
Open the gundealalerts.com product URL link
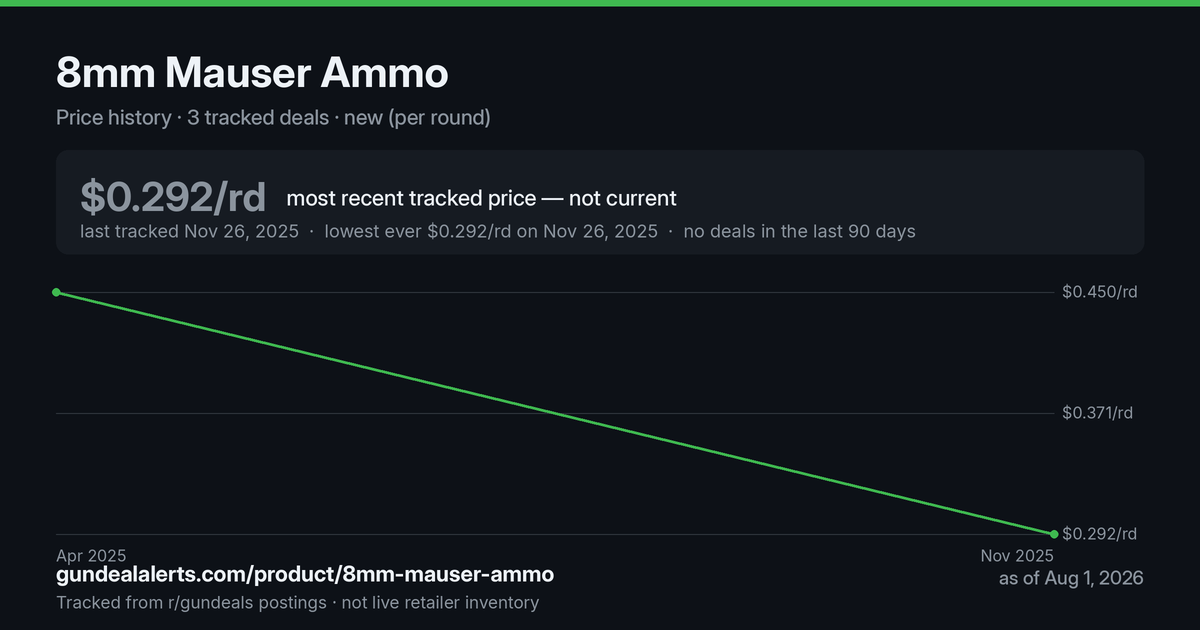[x=305, y=575]
